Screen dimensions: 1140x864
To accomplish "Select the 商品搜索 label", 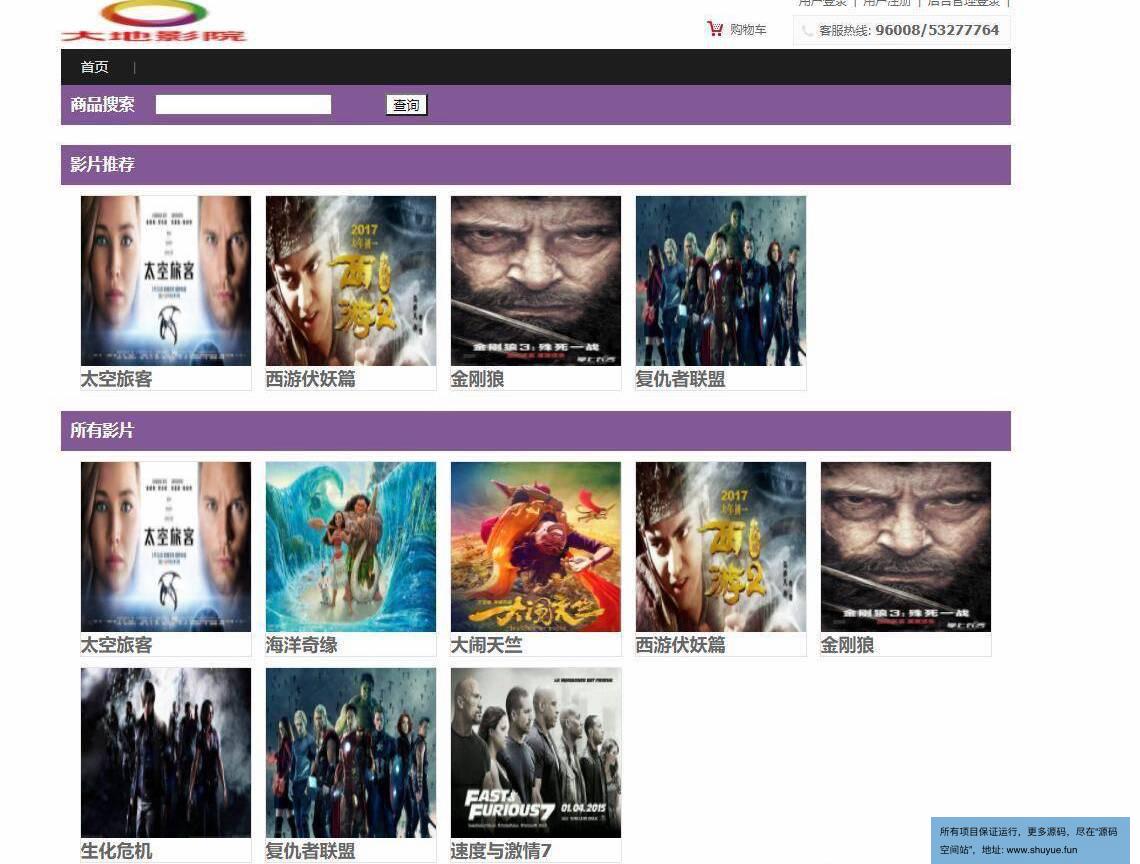I will click(x=103, y=105).
